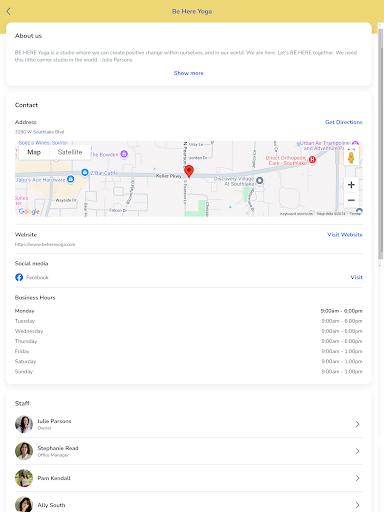Click the page vertical scrollbar
384x512 pixels.
pyautogui.click(x=381, y=143)
